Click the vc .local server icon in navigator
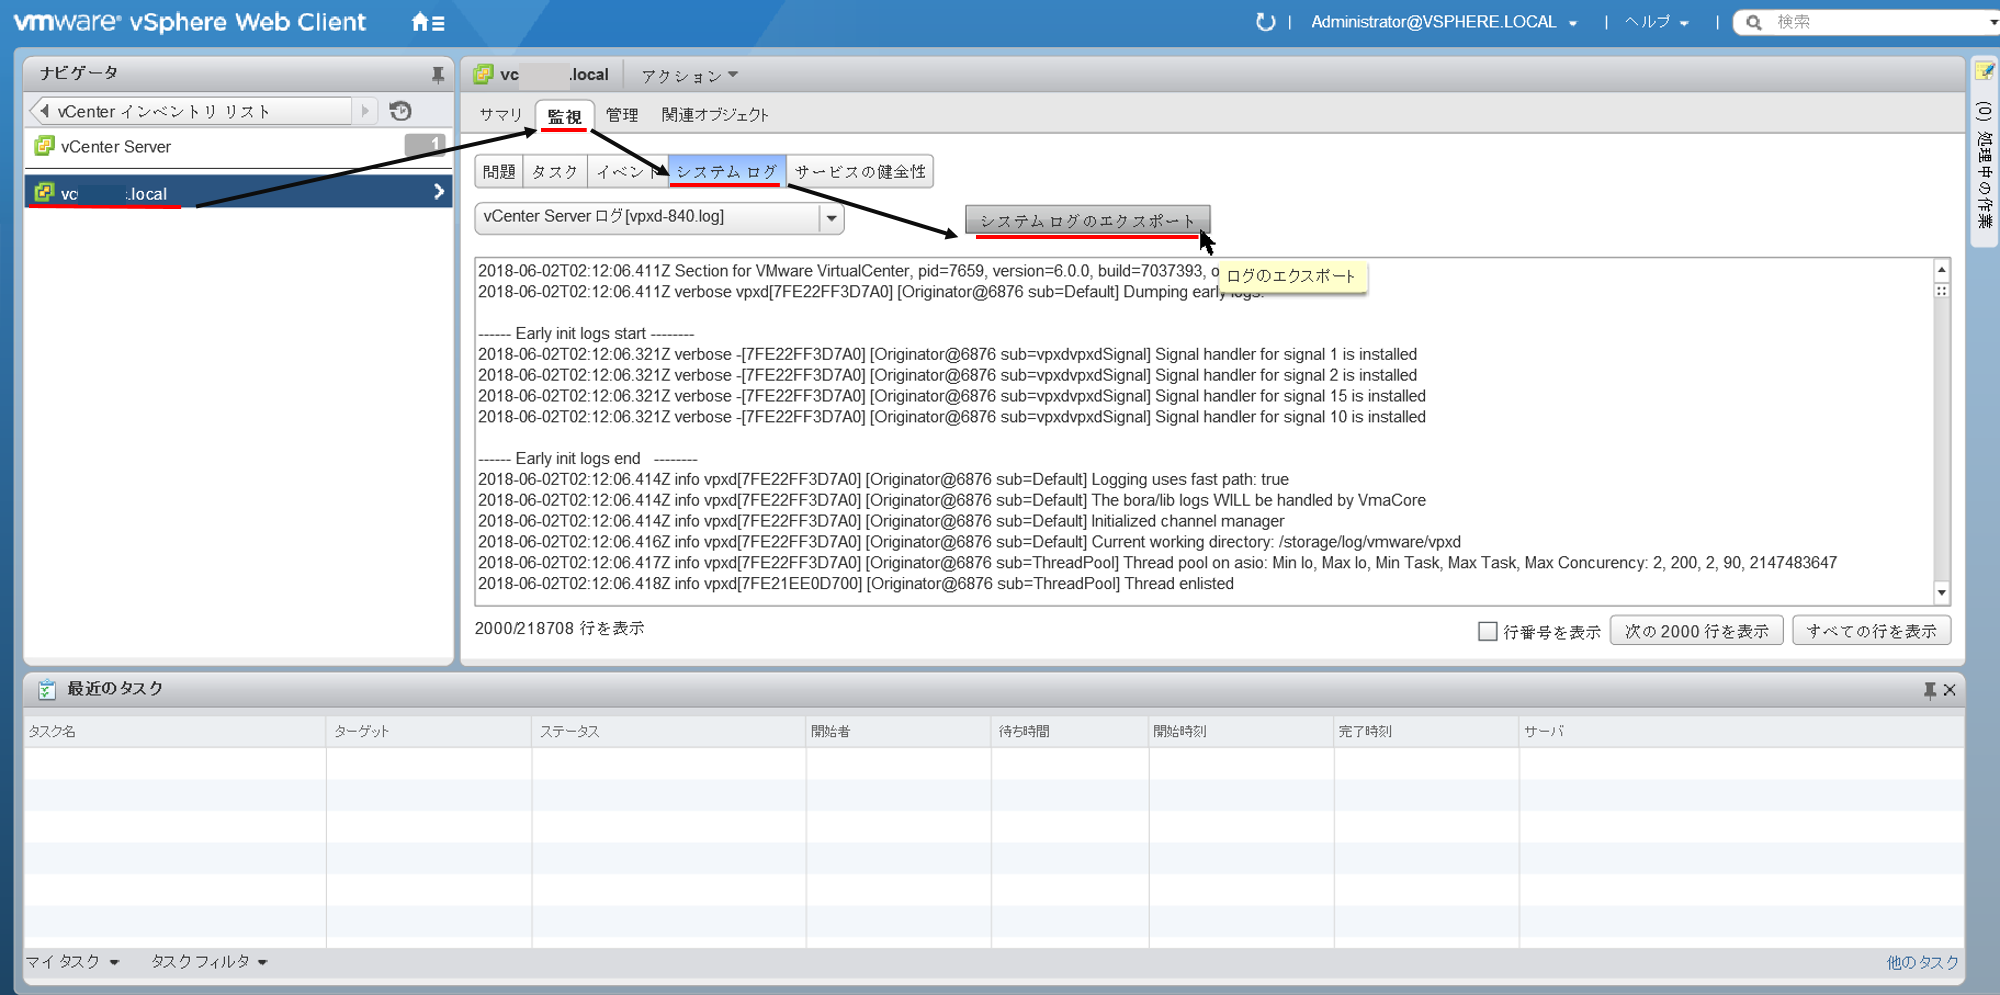Image resolution: width=2000 pixels, height=995 pixels. click(44, 192)
